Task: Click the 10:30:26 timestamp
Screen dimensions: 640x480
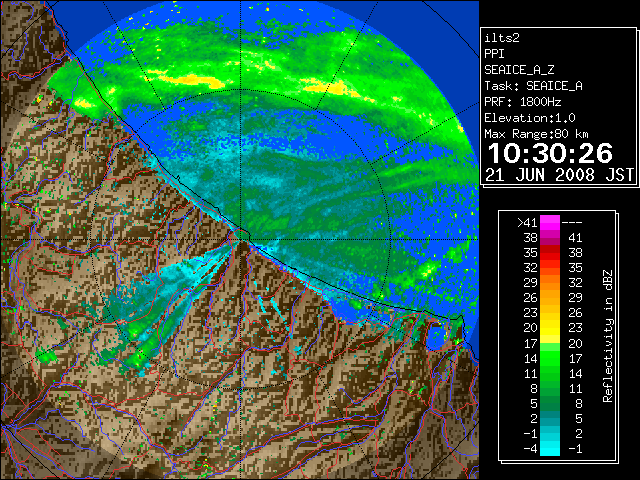Action: [550, 153]
